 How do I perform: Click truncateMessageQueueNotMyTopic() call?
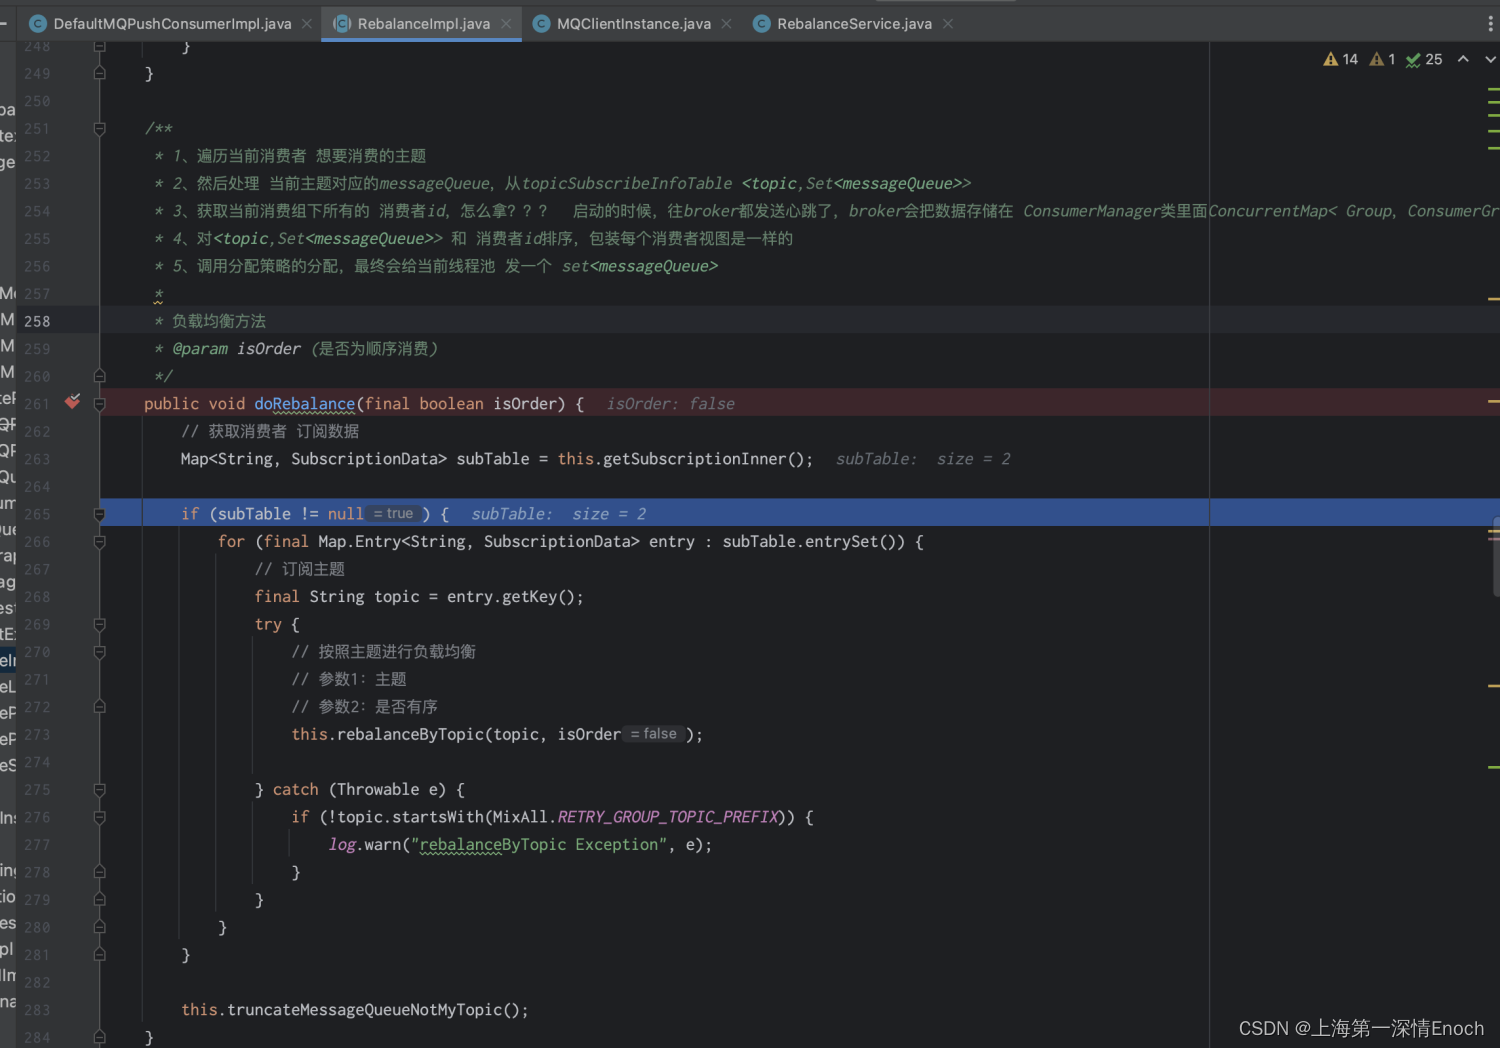[x=373, y=1010]
